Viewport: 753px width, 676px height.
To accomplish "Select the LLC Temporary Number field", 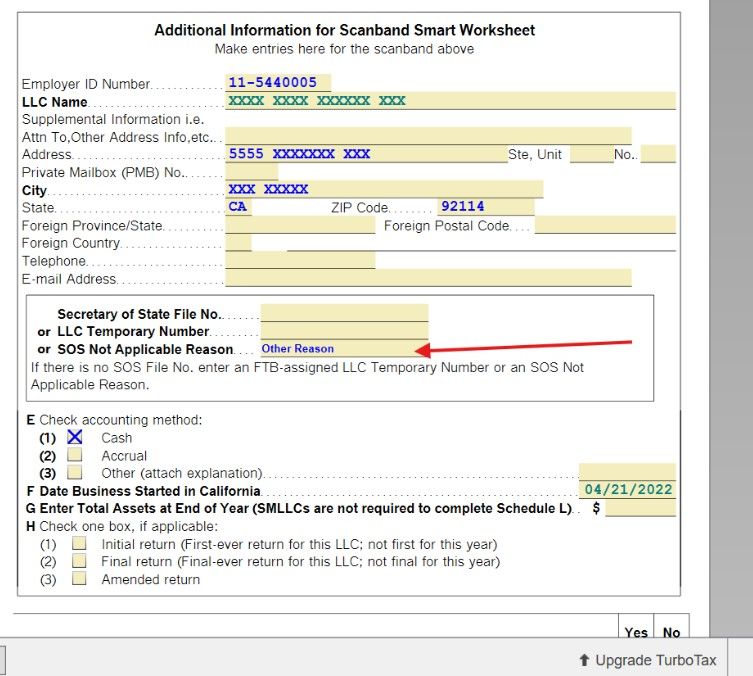I will tap(343, 331).
